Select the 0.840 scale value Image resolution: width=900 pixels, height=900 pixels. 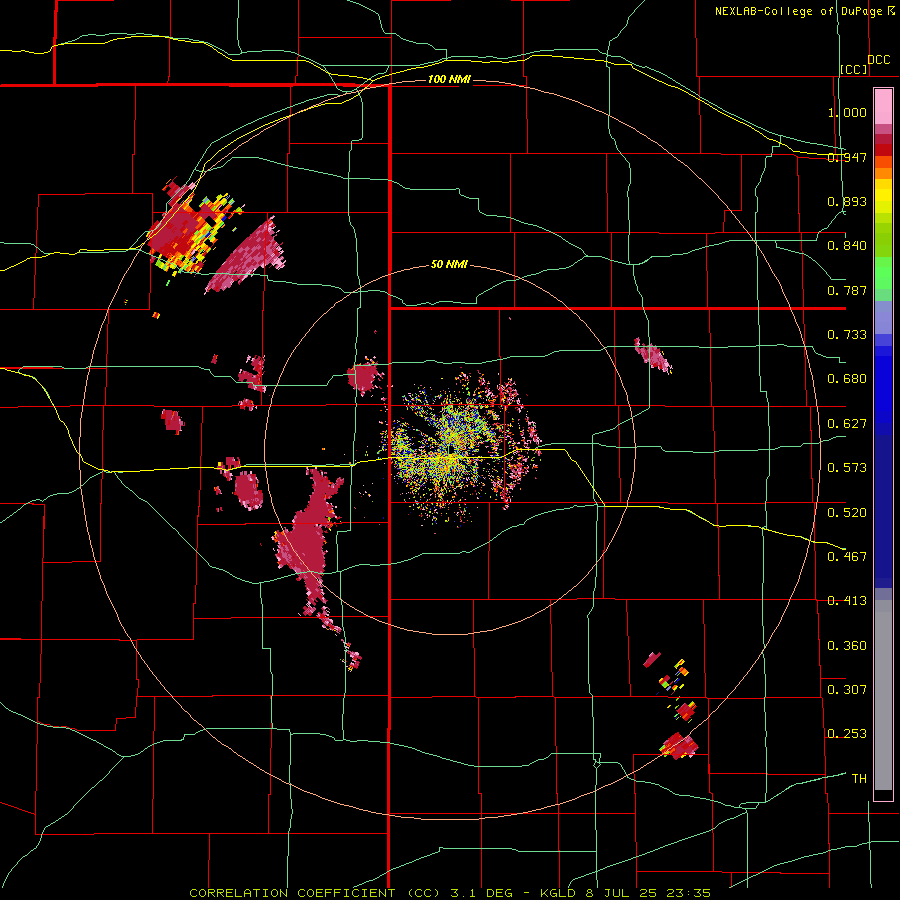click(x=847, y=246)
